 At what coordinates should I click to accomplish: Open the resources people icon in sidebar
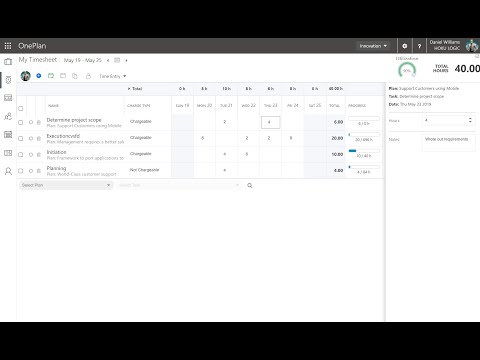[x=8, y=116]
